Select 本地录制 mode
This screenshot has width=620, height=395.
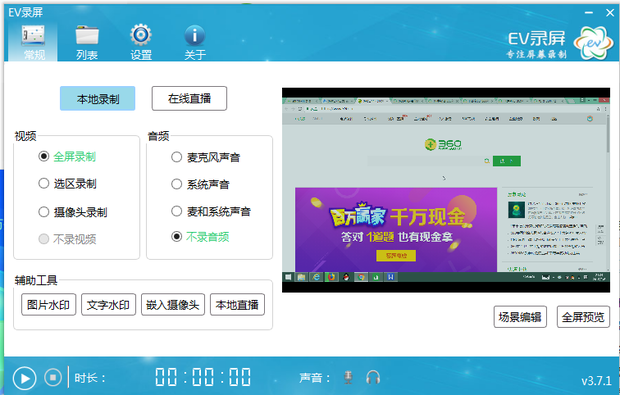[98, 98]
